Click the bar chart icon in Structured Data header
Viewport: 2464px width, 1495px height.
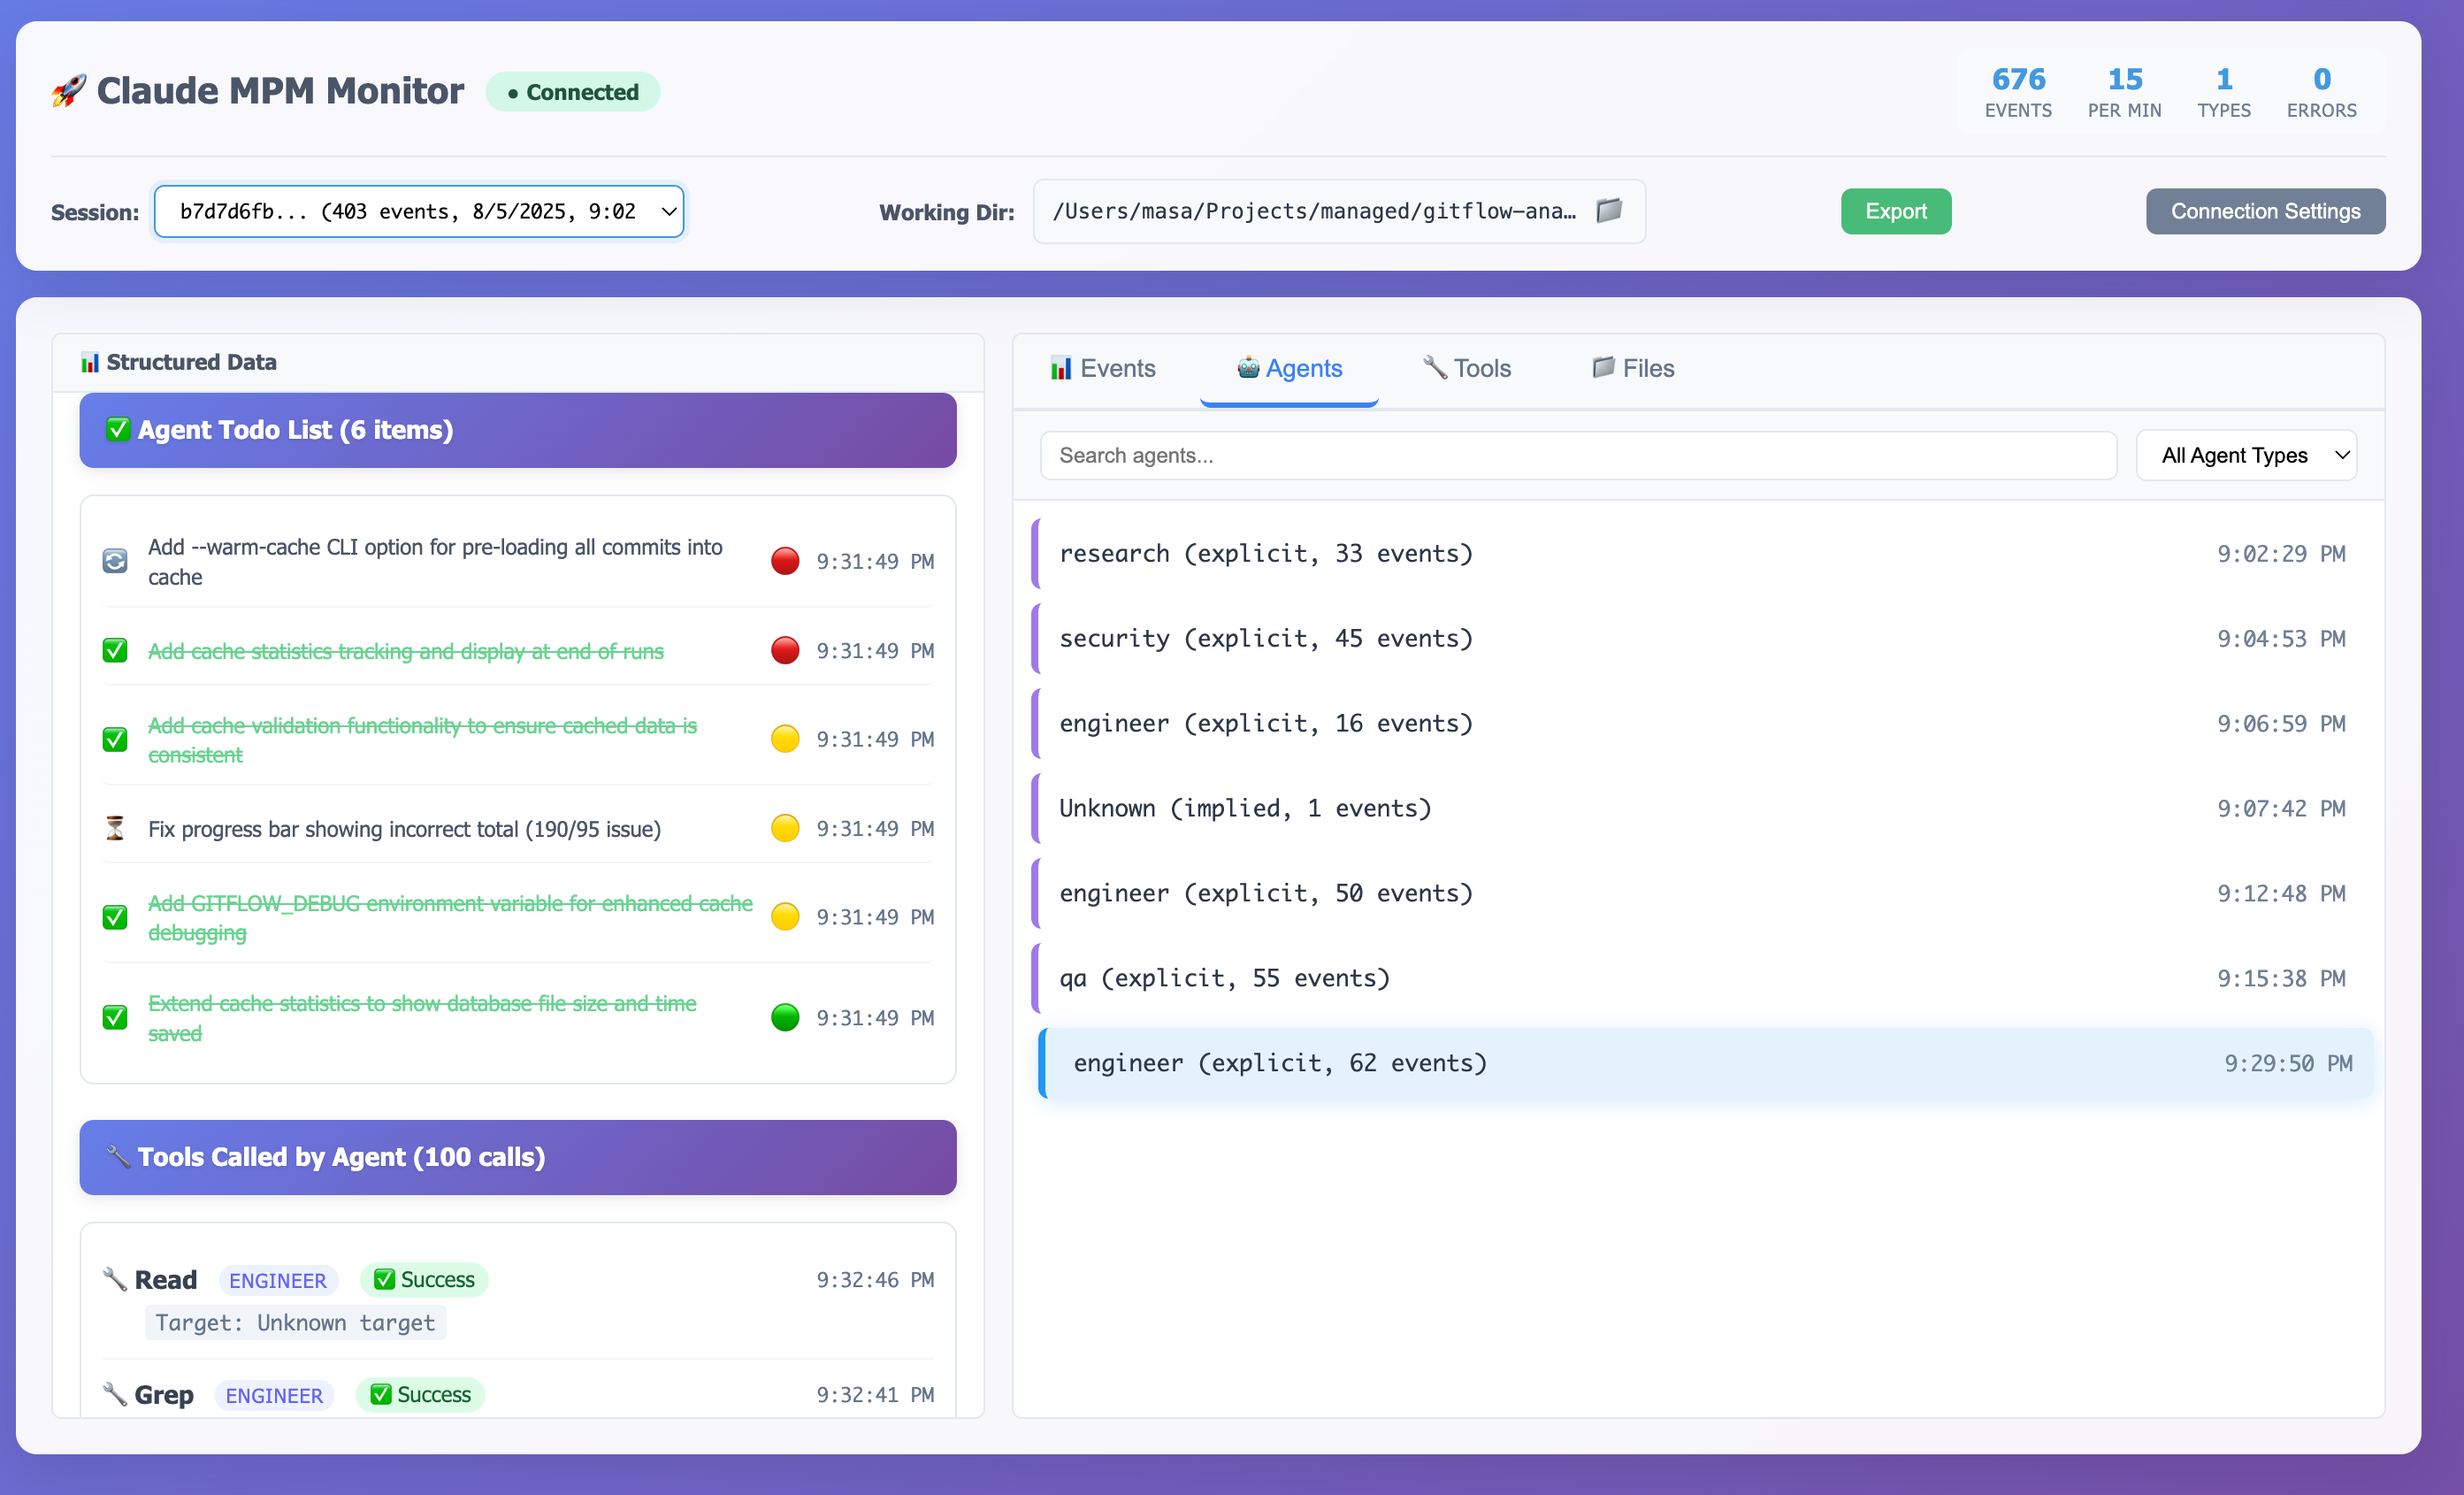click(x=90, y=362)
